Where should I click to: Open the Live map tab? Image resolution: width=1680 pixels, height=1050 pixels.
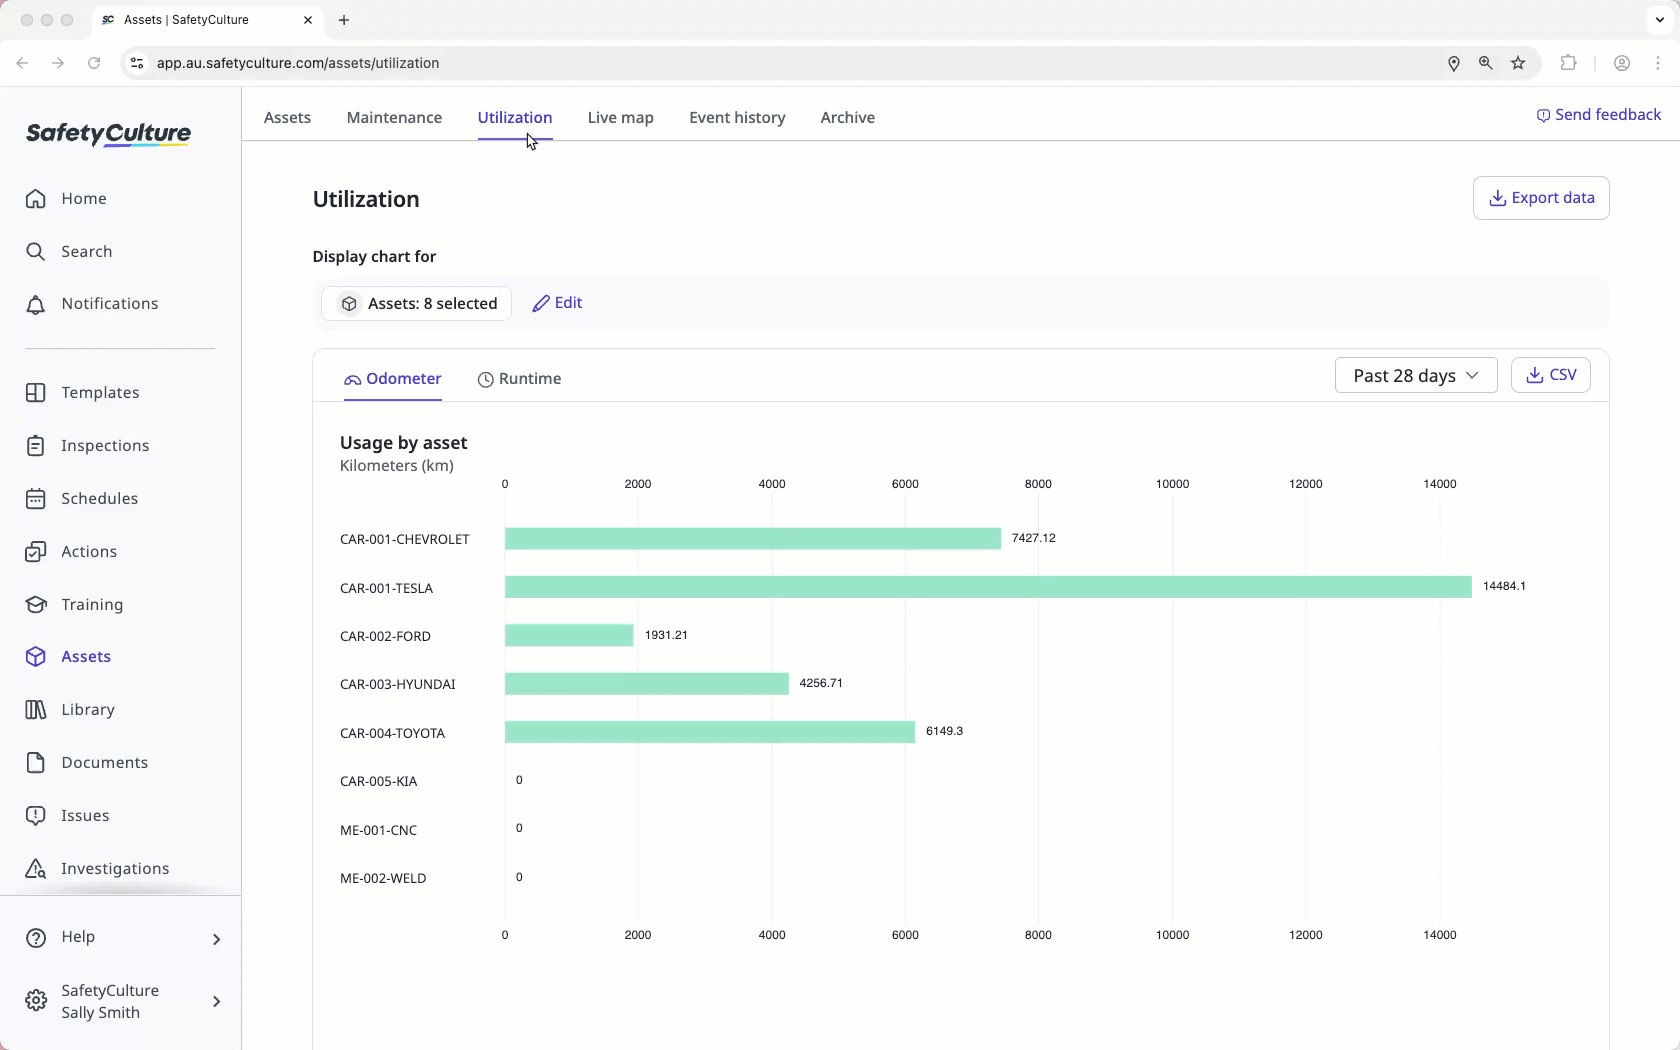(x=621, y=117)
